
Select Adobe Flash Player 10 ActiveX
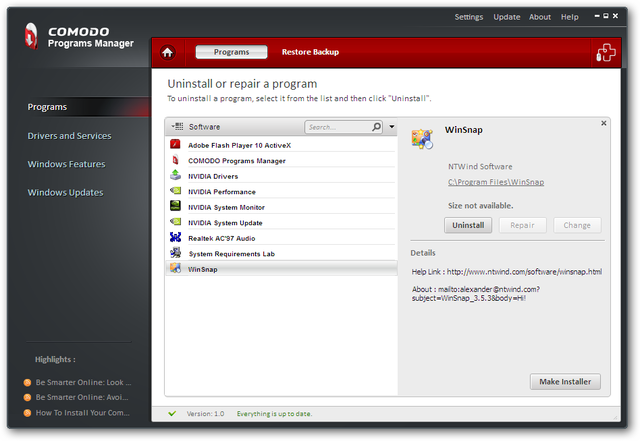click(281, 144)
